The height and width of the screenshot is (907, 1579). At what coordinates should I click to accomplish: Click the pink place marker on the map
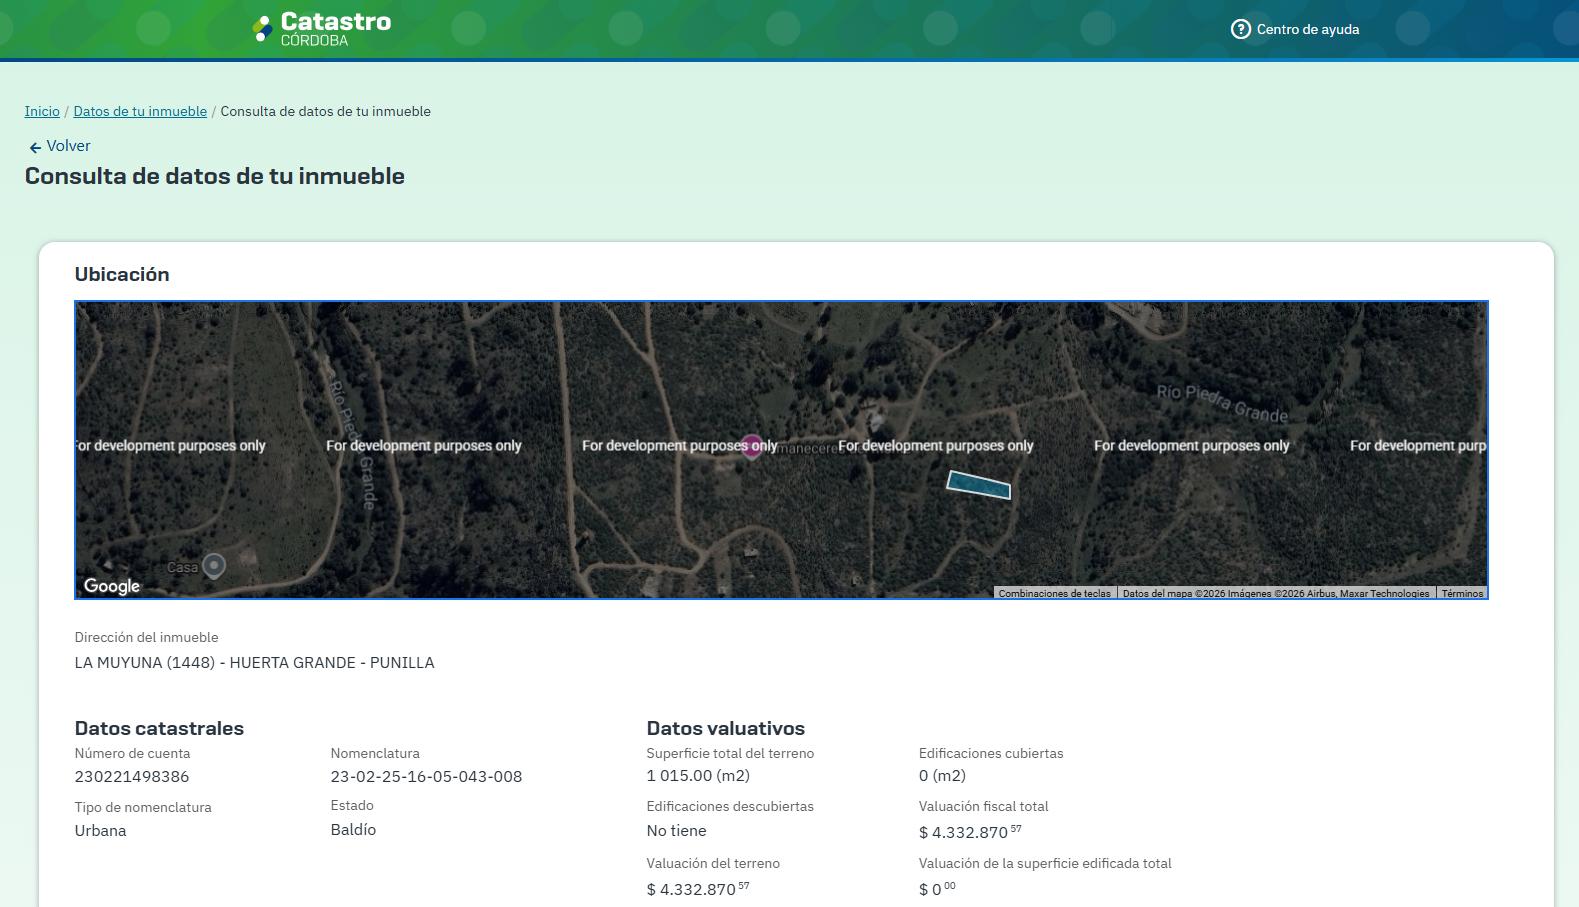tap(752, 446)
